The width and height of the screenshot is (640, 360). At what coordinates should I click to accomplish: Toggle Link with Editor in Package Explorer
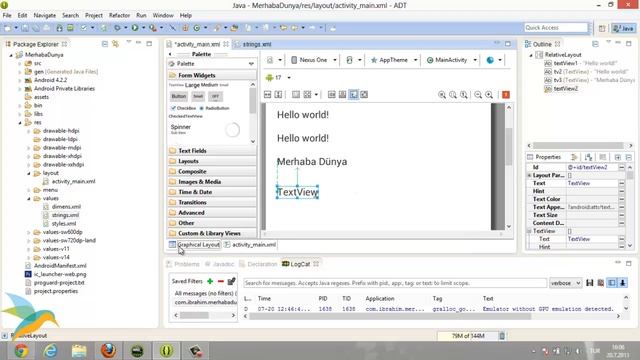tap(116, 44)
